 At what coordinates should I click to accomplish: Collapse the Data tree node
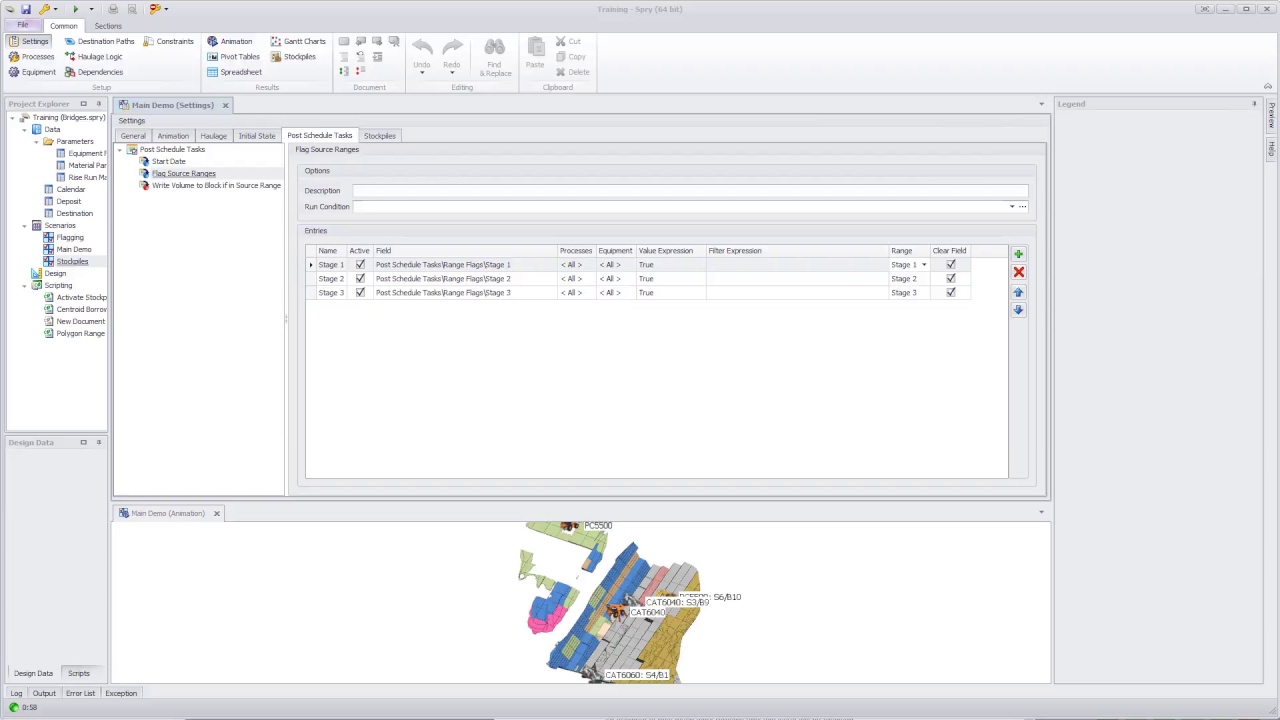25,129
